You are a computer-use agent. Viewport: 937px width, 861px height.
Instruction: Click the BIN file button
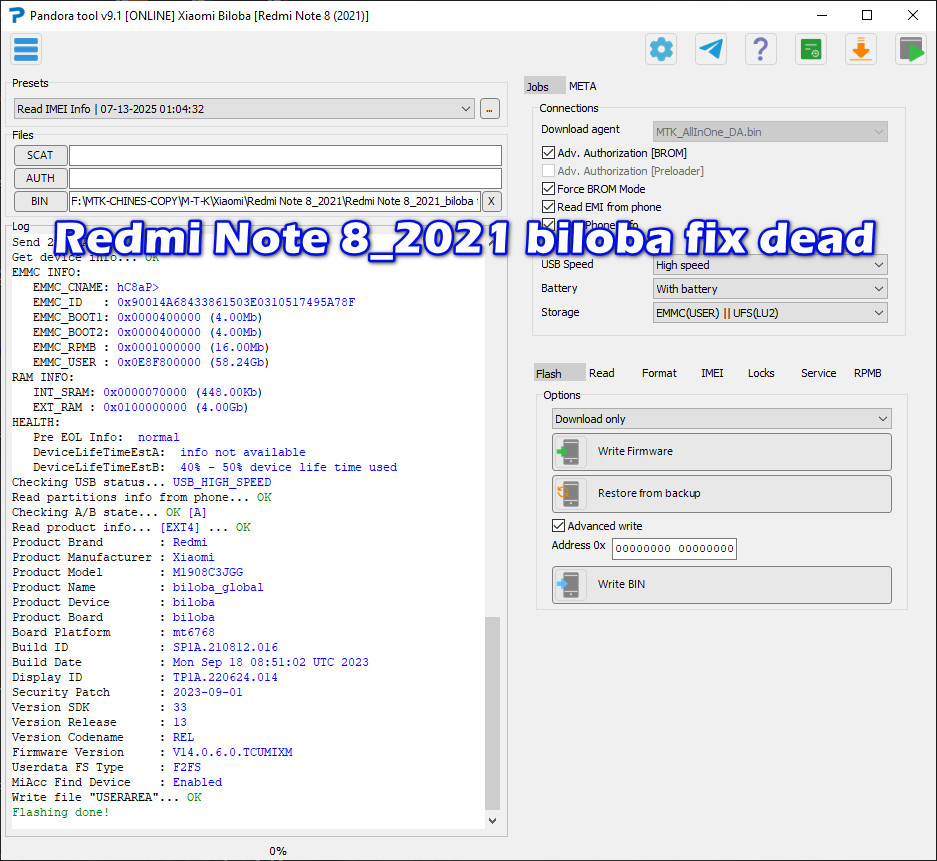point(40,201)
